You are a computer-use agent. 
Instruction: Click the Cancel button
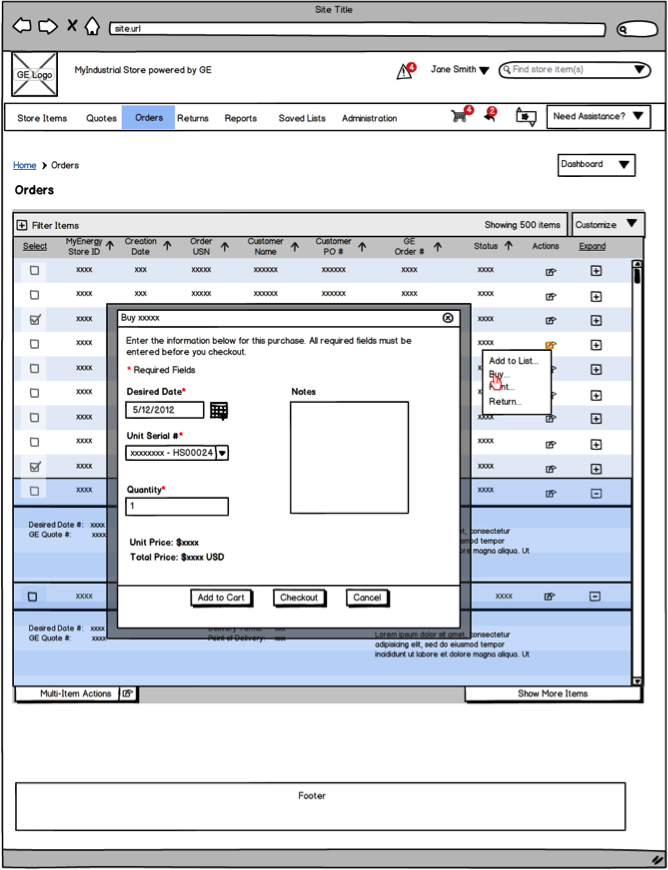[x=367, y=598]
